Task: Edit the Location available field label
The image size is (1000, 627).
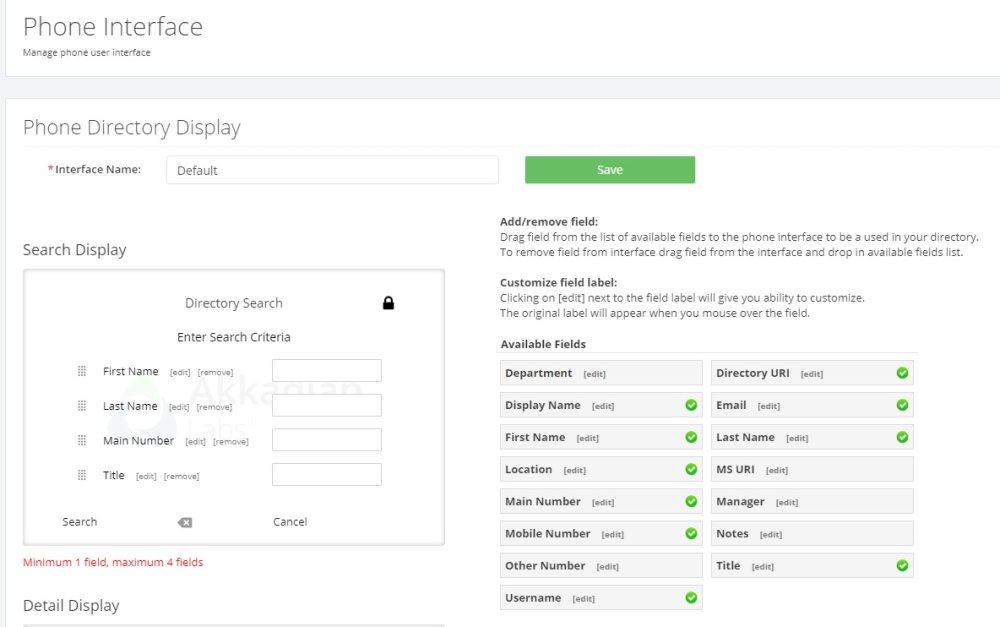Action: tap(575, 471)
